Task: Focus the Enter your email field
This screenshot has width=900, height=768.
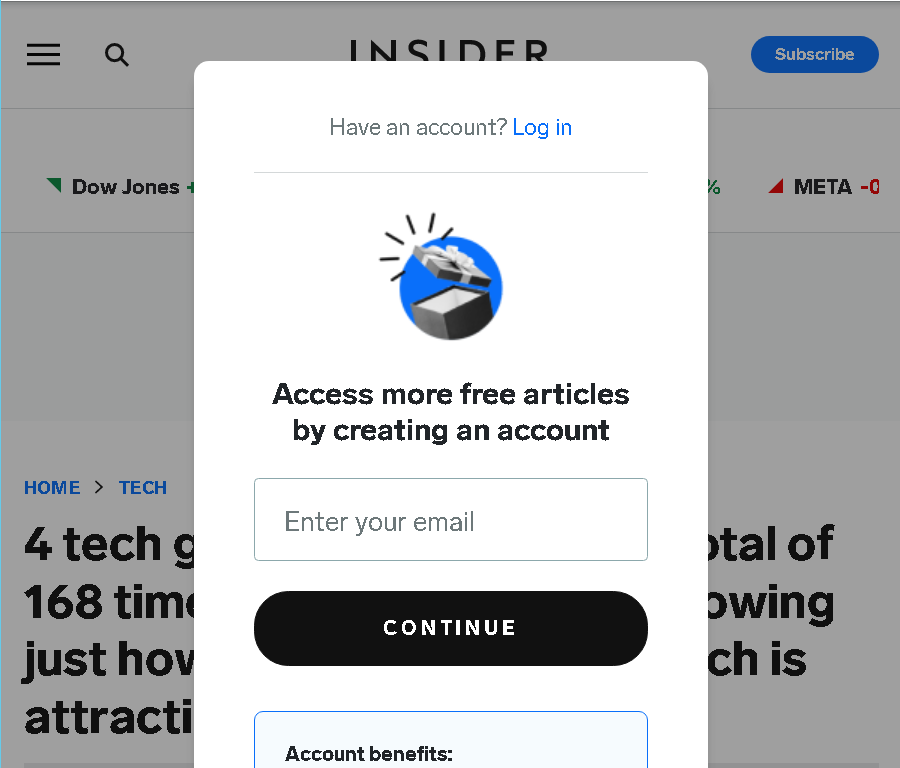Action: [451, 519]
